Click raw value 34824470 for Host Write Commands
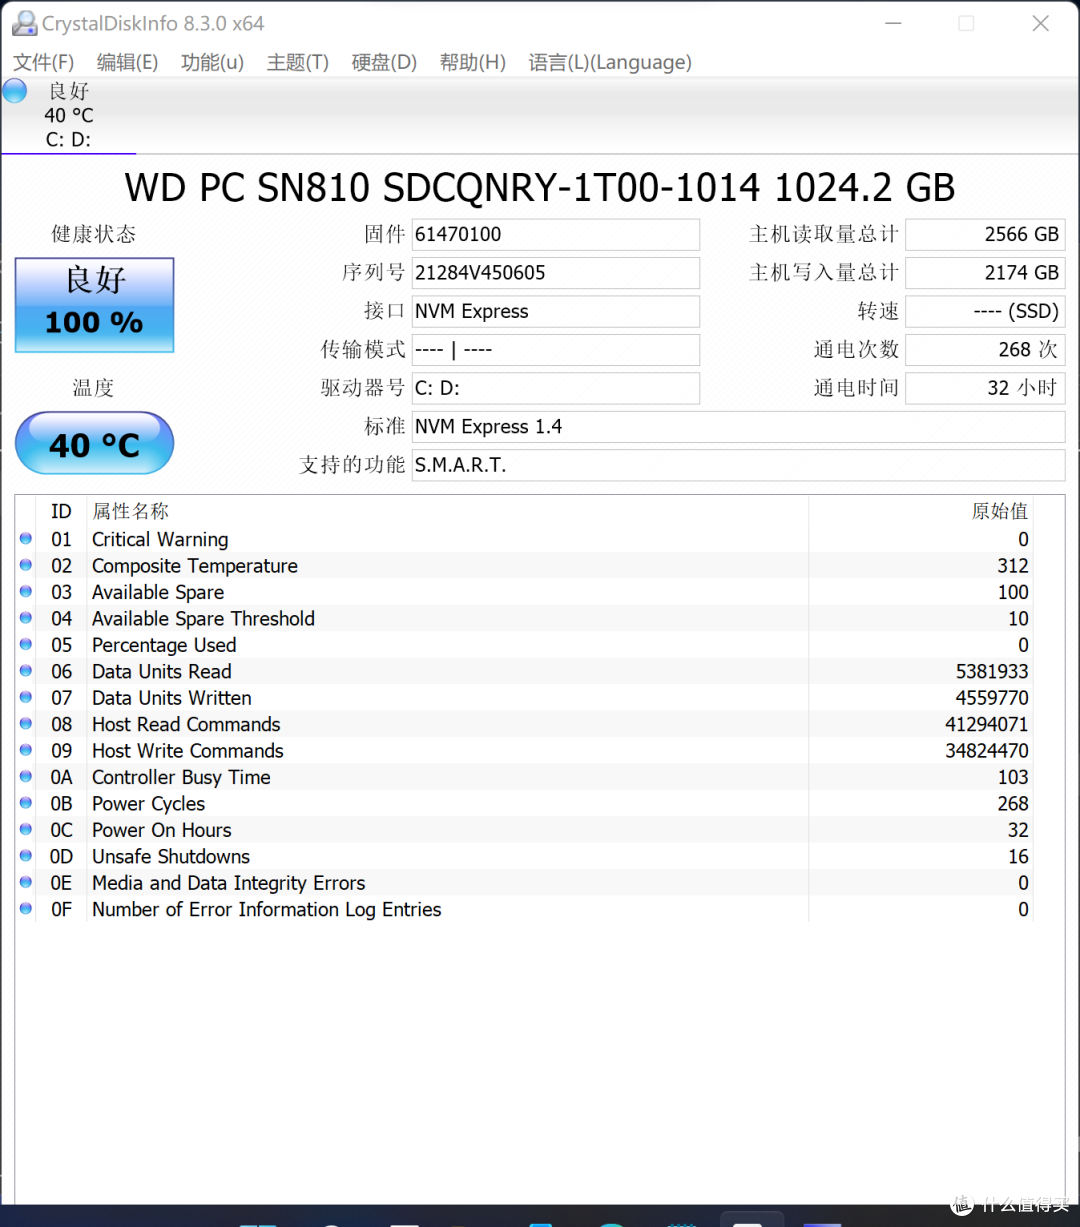The image size is (1080, 1227). coord(987,751)
